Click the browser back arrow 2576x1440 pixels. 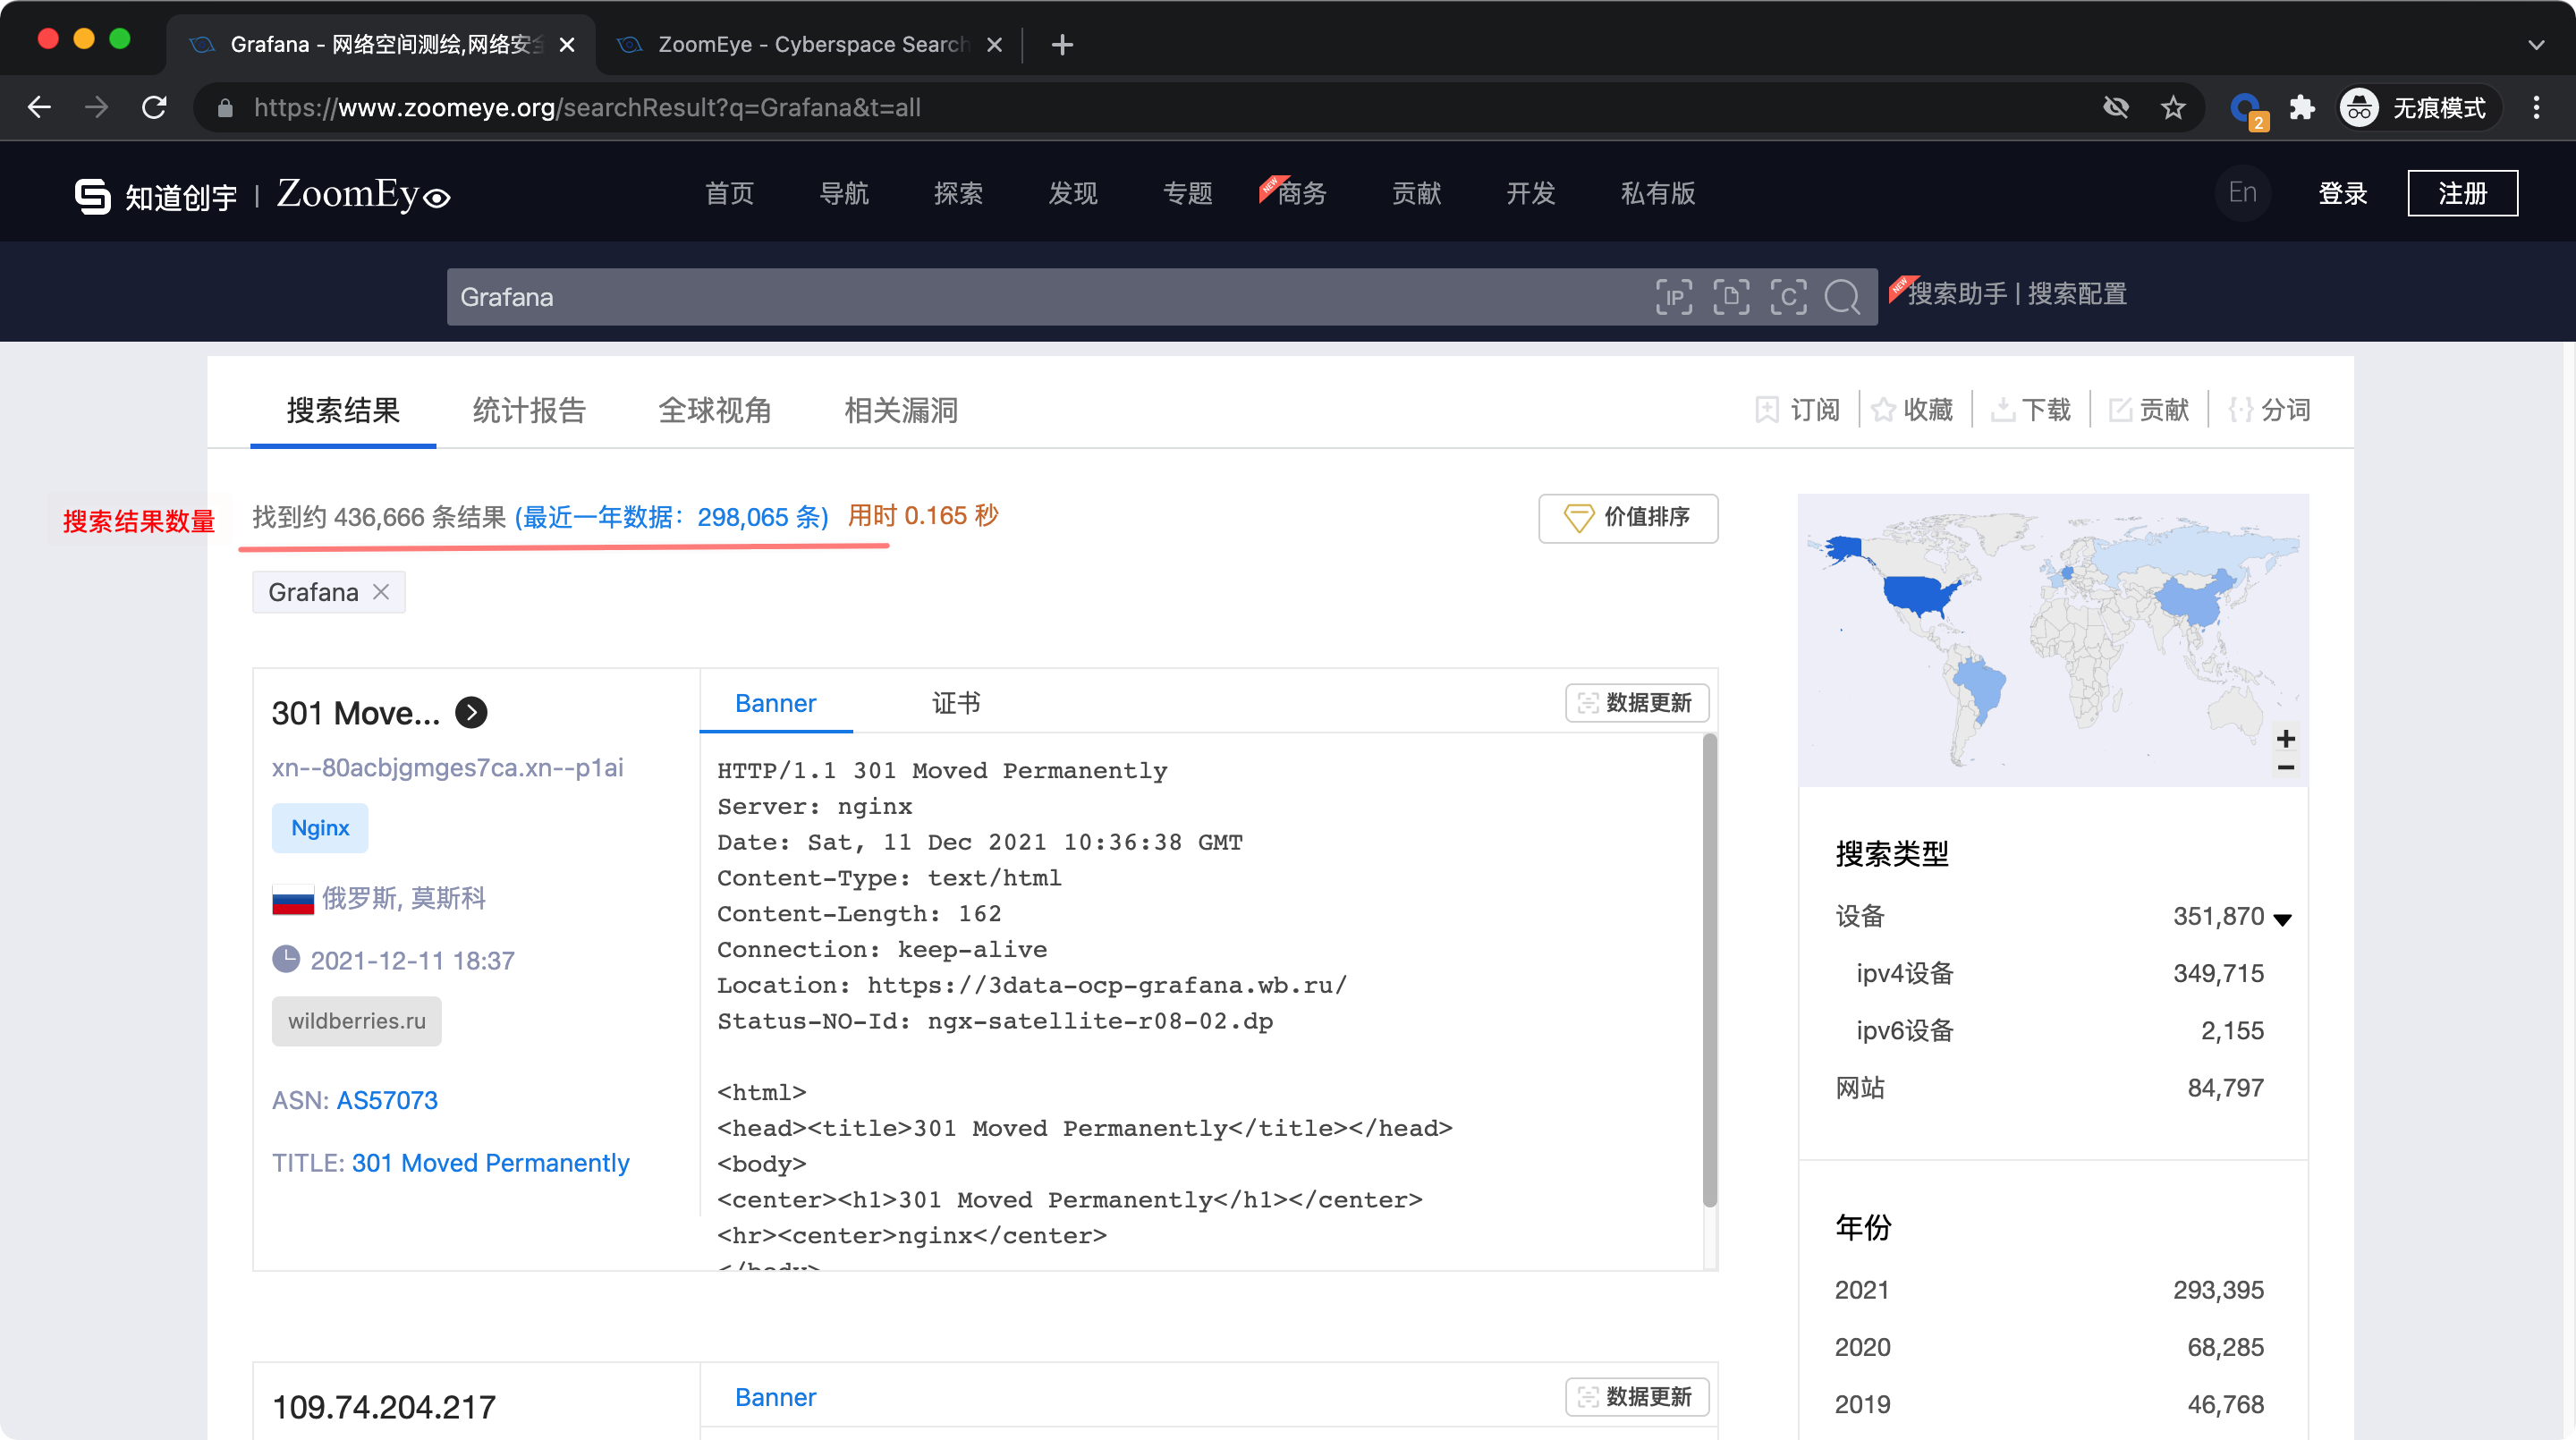pyautogui.click(x=40, y=107)
